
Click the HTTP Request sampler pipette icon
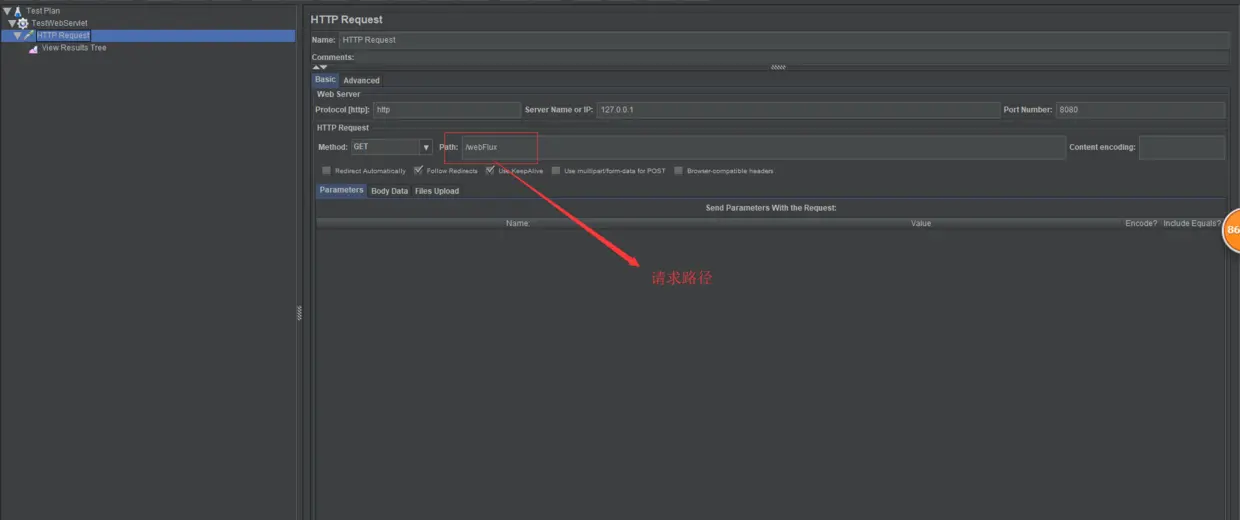click(x=30, y=35)
